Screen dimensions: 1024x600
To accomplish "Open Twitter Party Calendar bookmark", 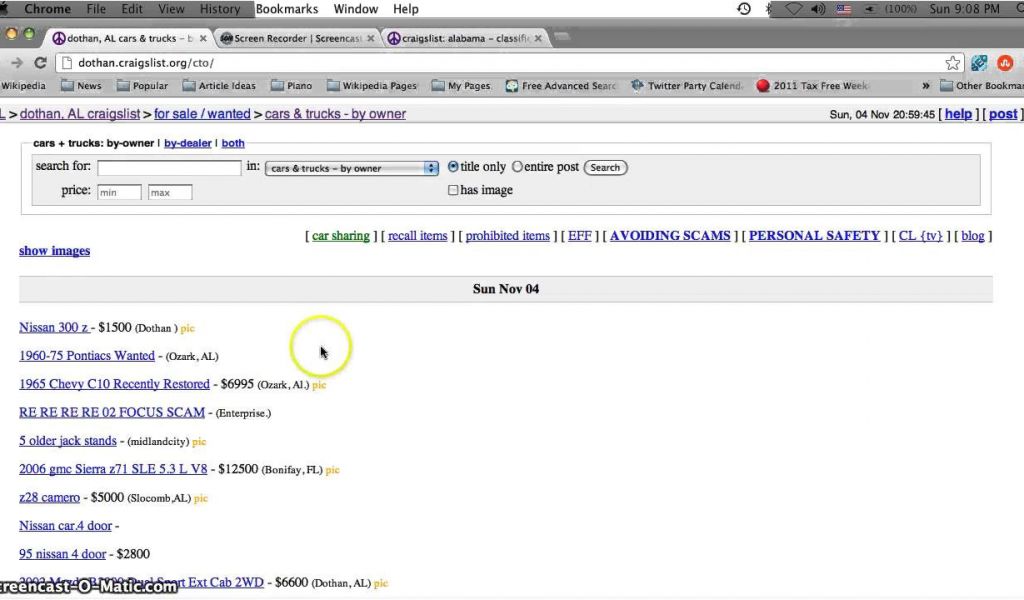I will click(686, 86).
